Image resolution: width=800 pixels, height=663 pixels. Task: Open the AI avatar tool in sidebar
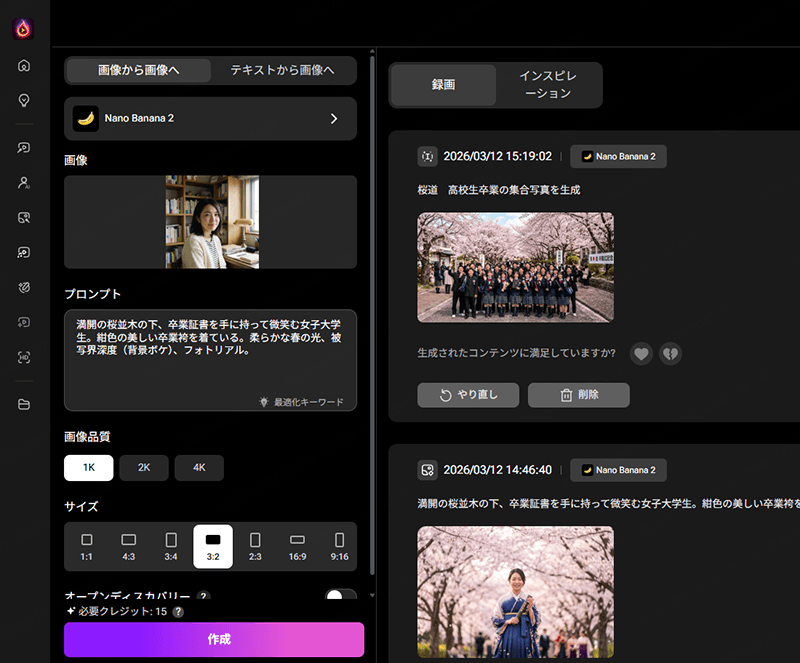click(x=24, y=183)
